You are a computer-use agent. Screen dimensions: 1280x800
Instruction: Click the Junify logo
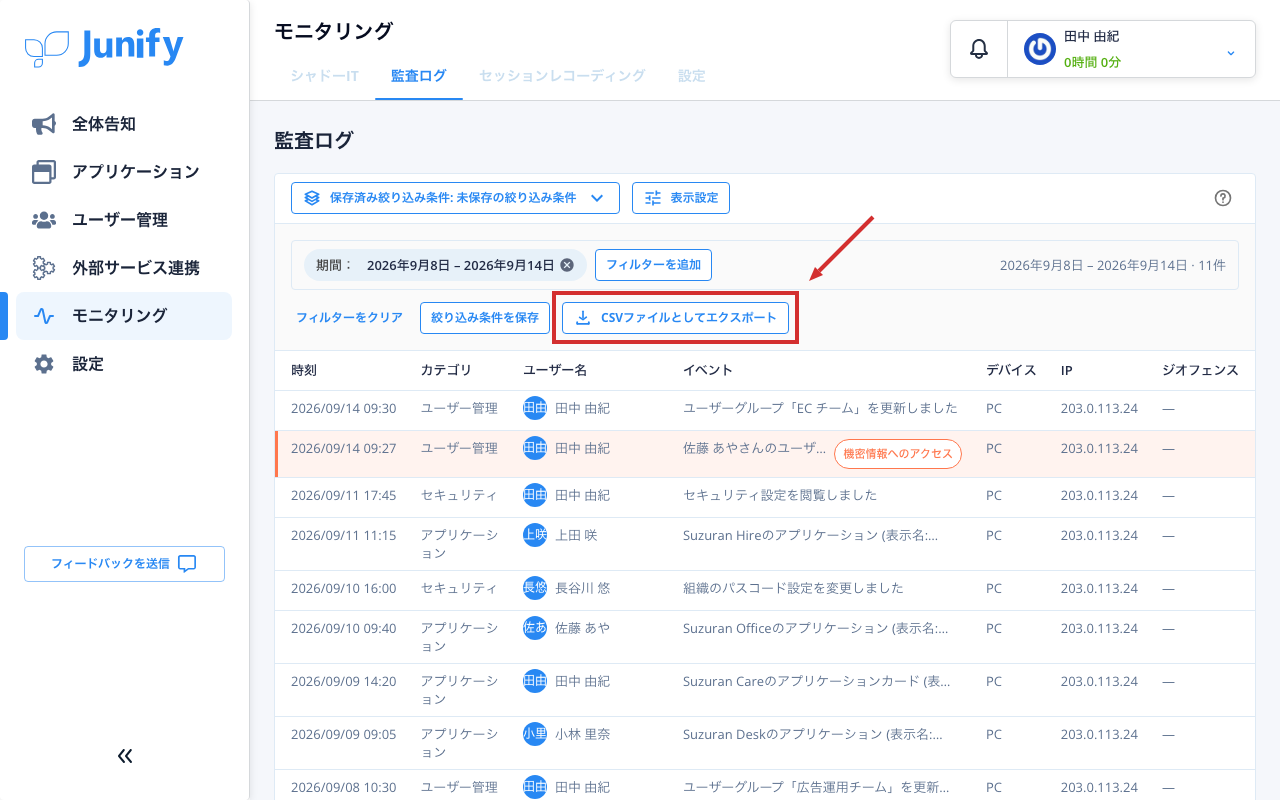104,47
